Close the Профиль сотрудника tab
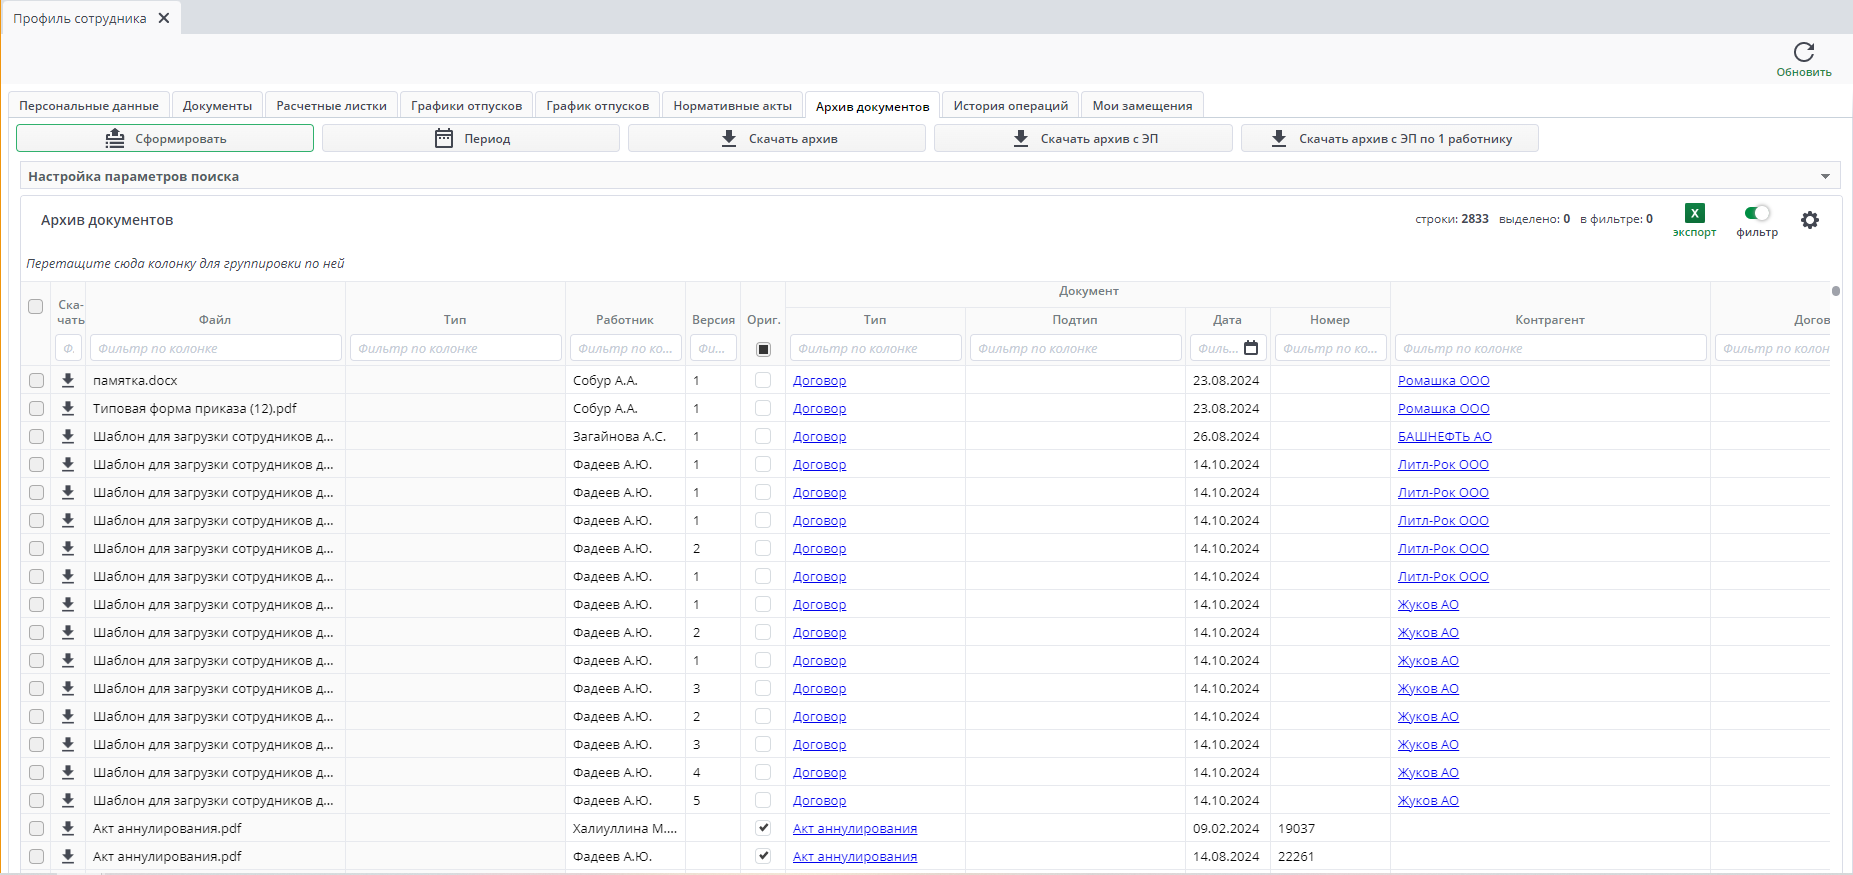The height and width of the screenshot is (875, 1853). pos(164,18)
